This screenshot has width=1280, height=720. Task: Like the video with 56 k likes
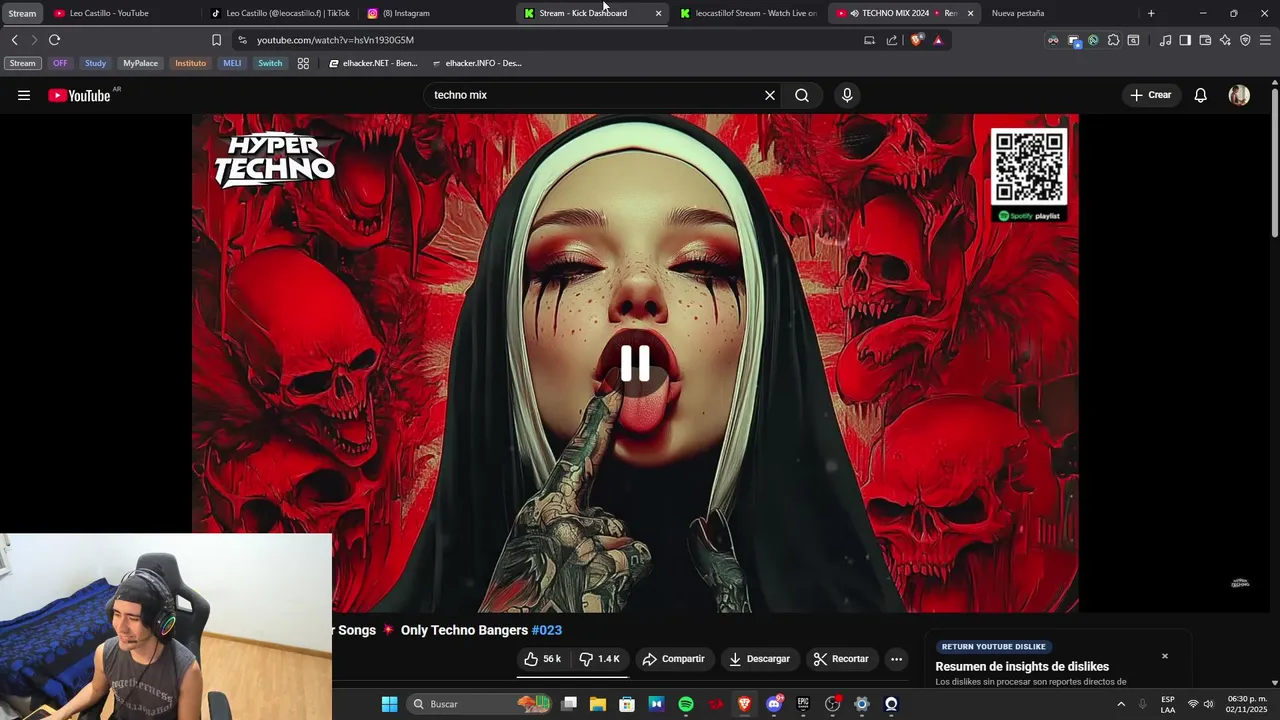pos(542,659)
